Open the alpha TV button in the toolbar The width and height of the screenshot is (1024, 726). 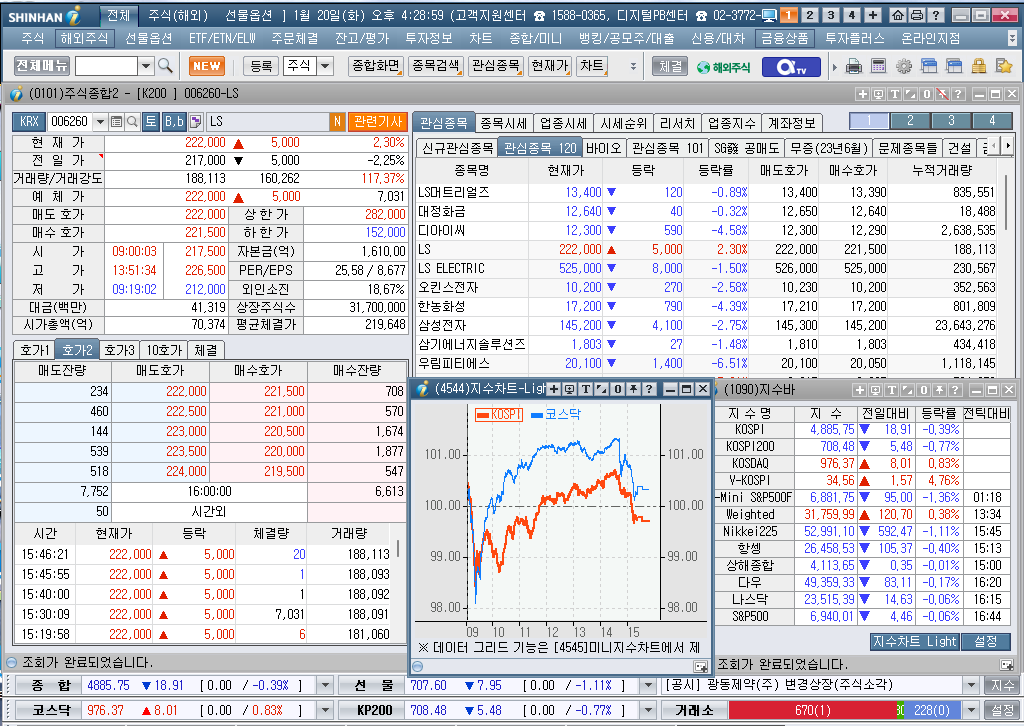coord(791,67)
